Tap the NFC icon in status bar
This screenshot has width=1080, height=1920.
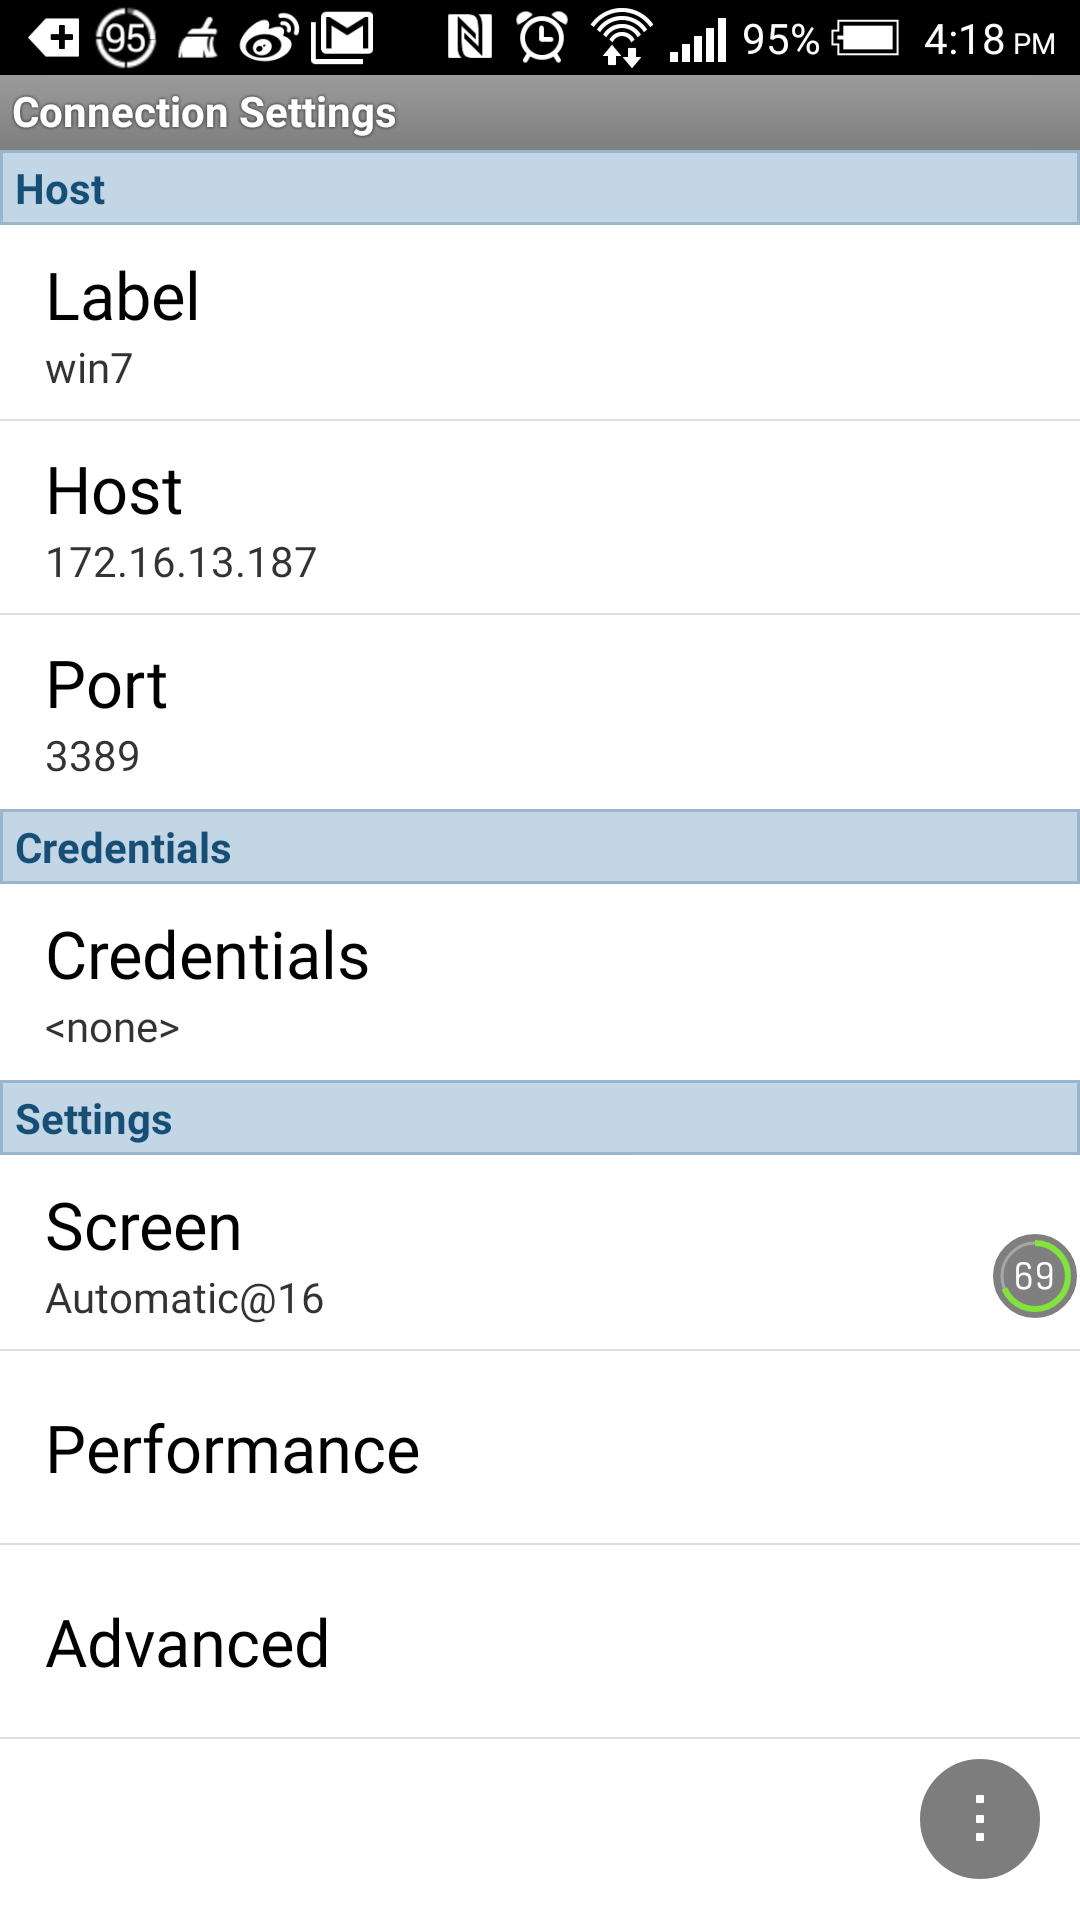pos(469,38)
